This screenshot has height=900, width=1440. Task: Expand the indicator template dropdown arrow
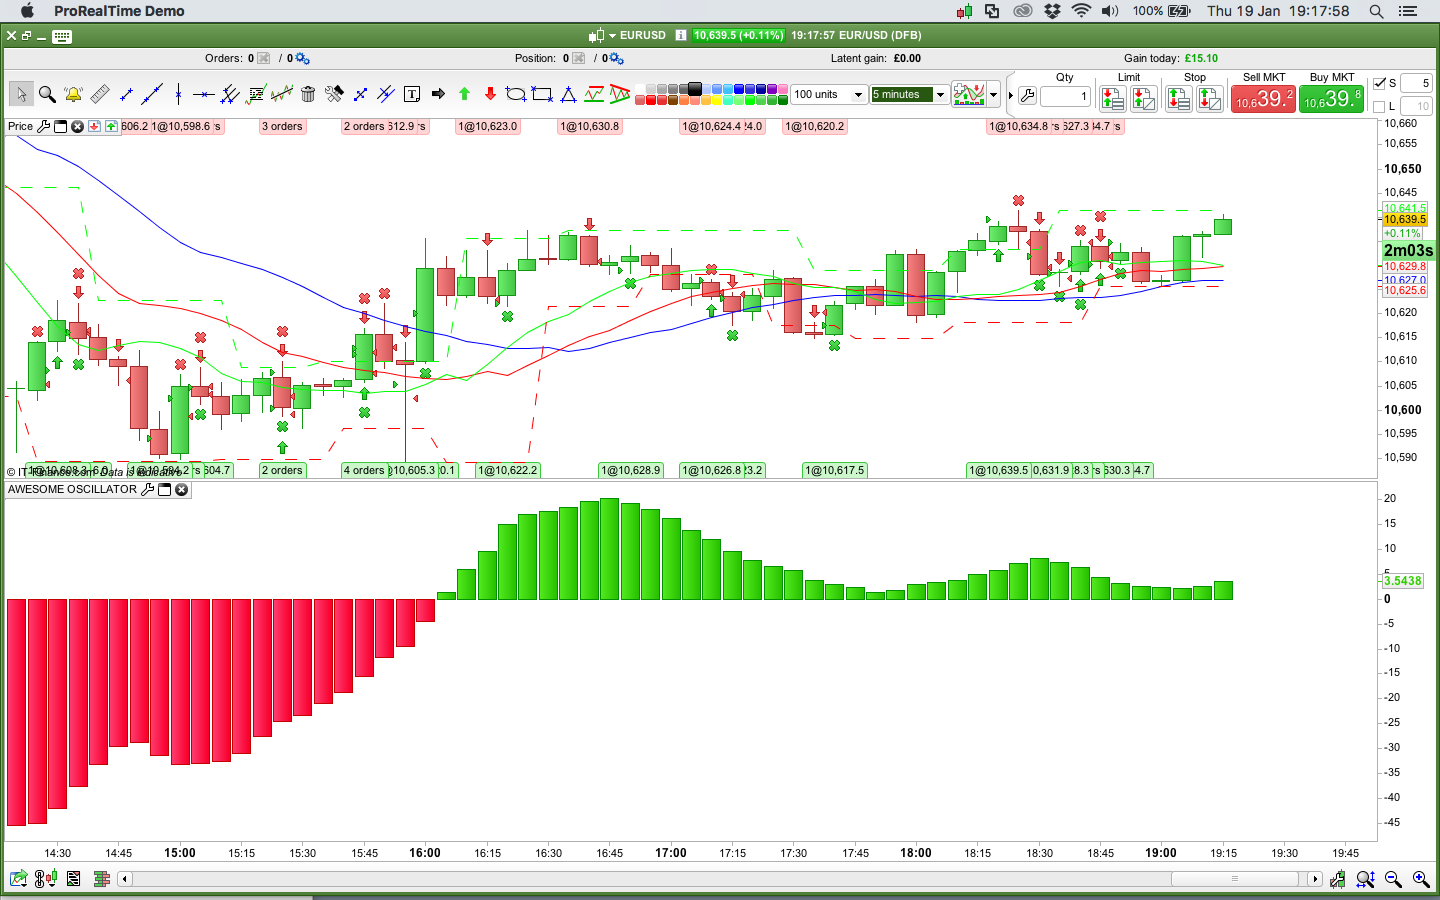tap(994, 95)
